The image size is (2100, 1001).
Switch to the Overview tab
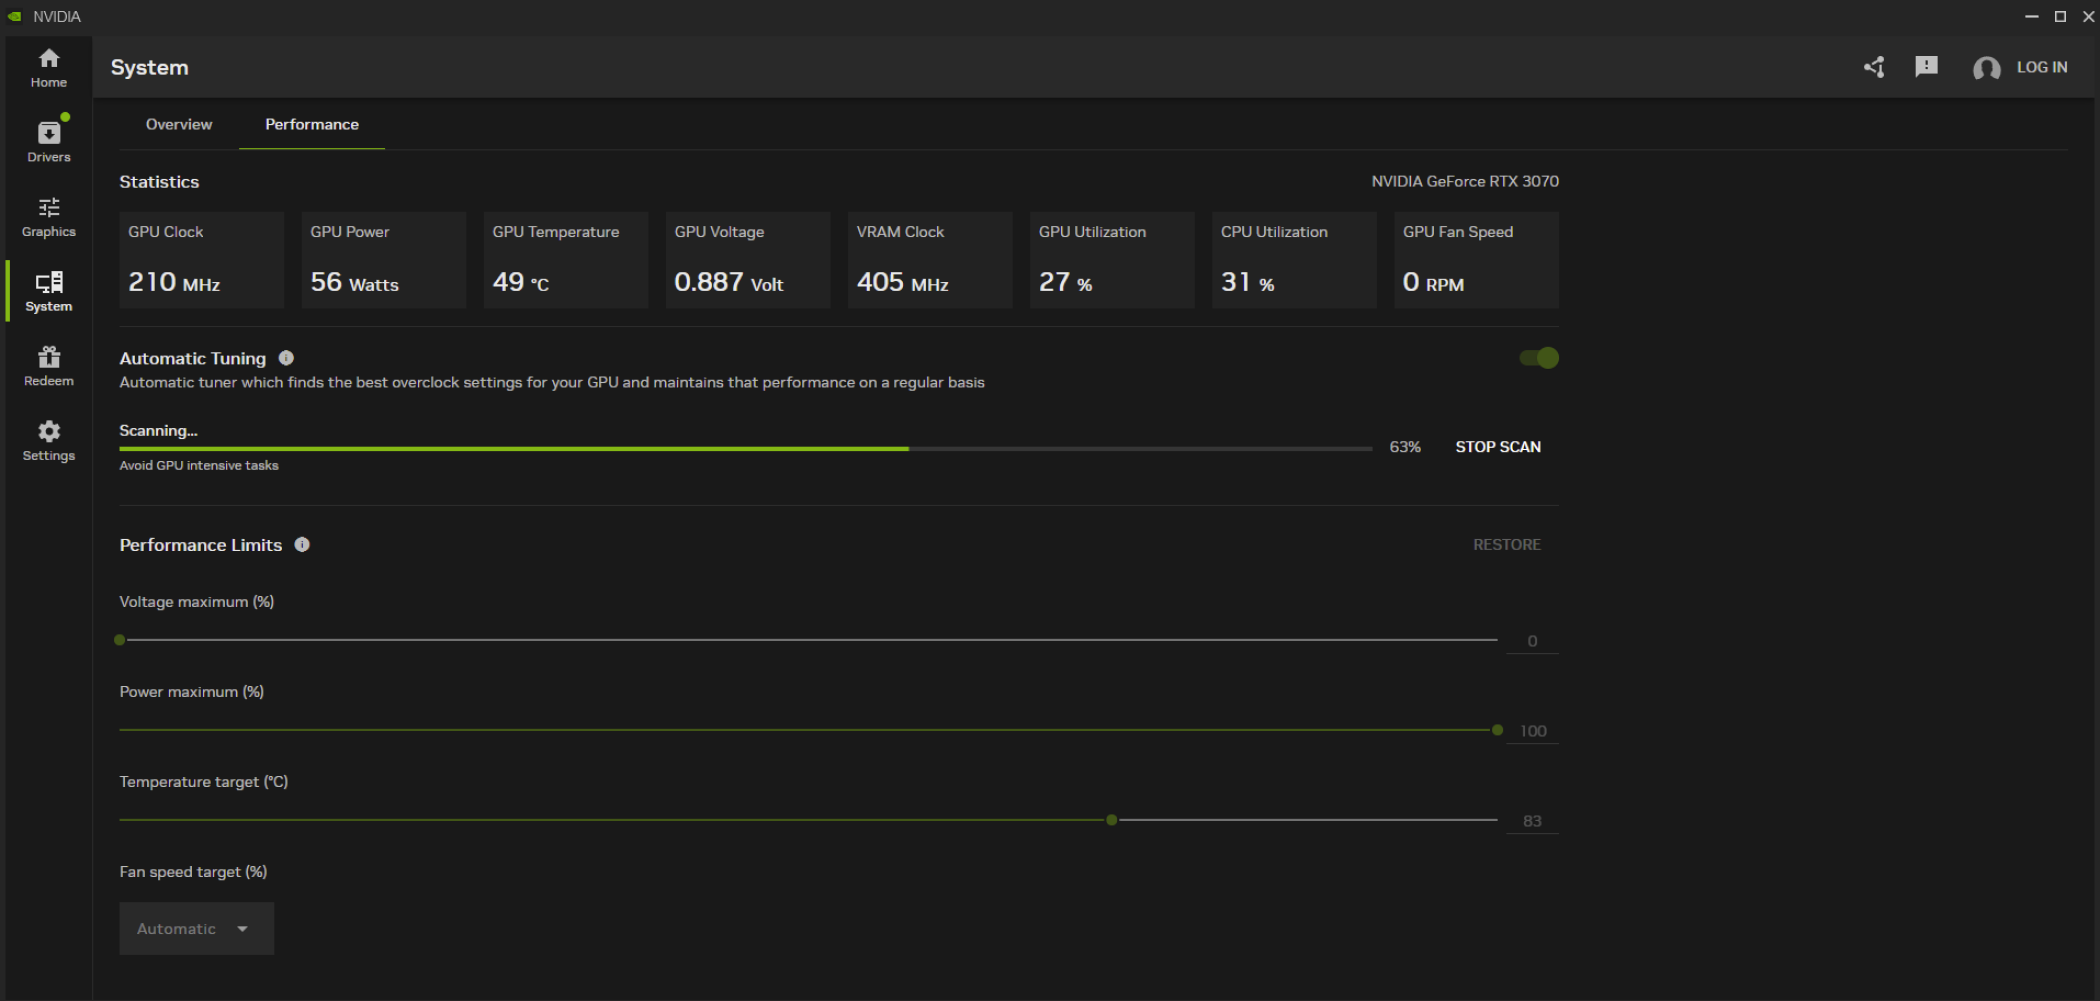179,124
